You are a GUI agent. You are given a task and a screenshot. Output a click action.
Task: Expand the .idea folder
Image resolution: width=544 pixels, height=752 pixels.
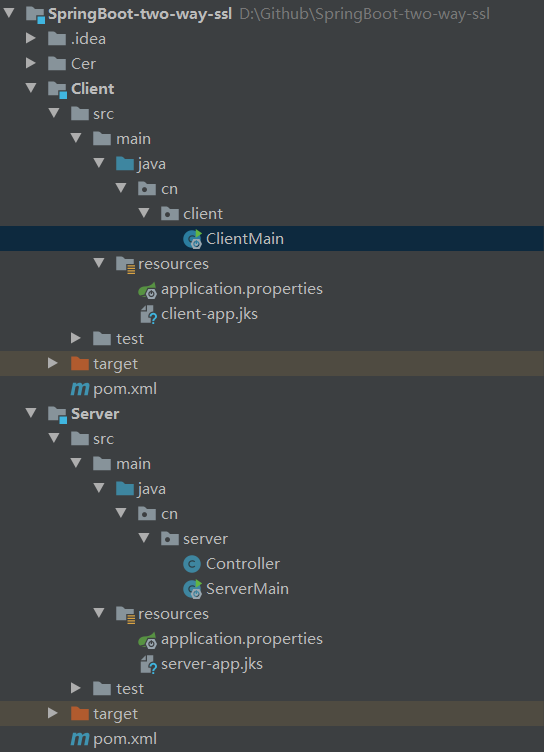pos(31,38)
